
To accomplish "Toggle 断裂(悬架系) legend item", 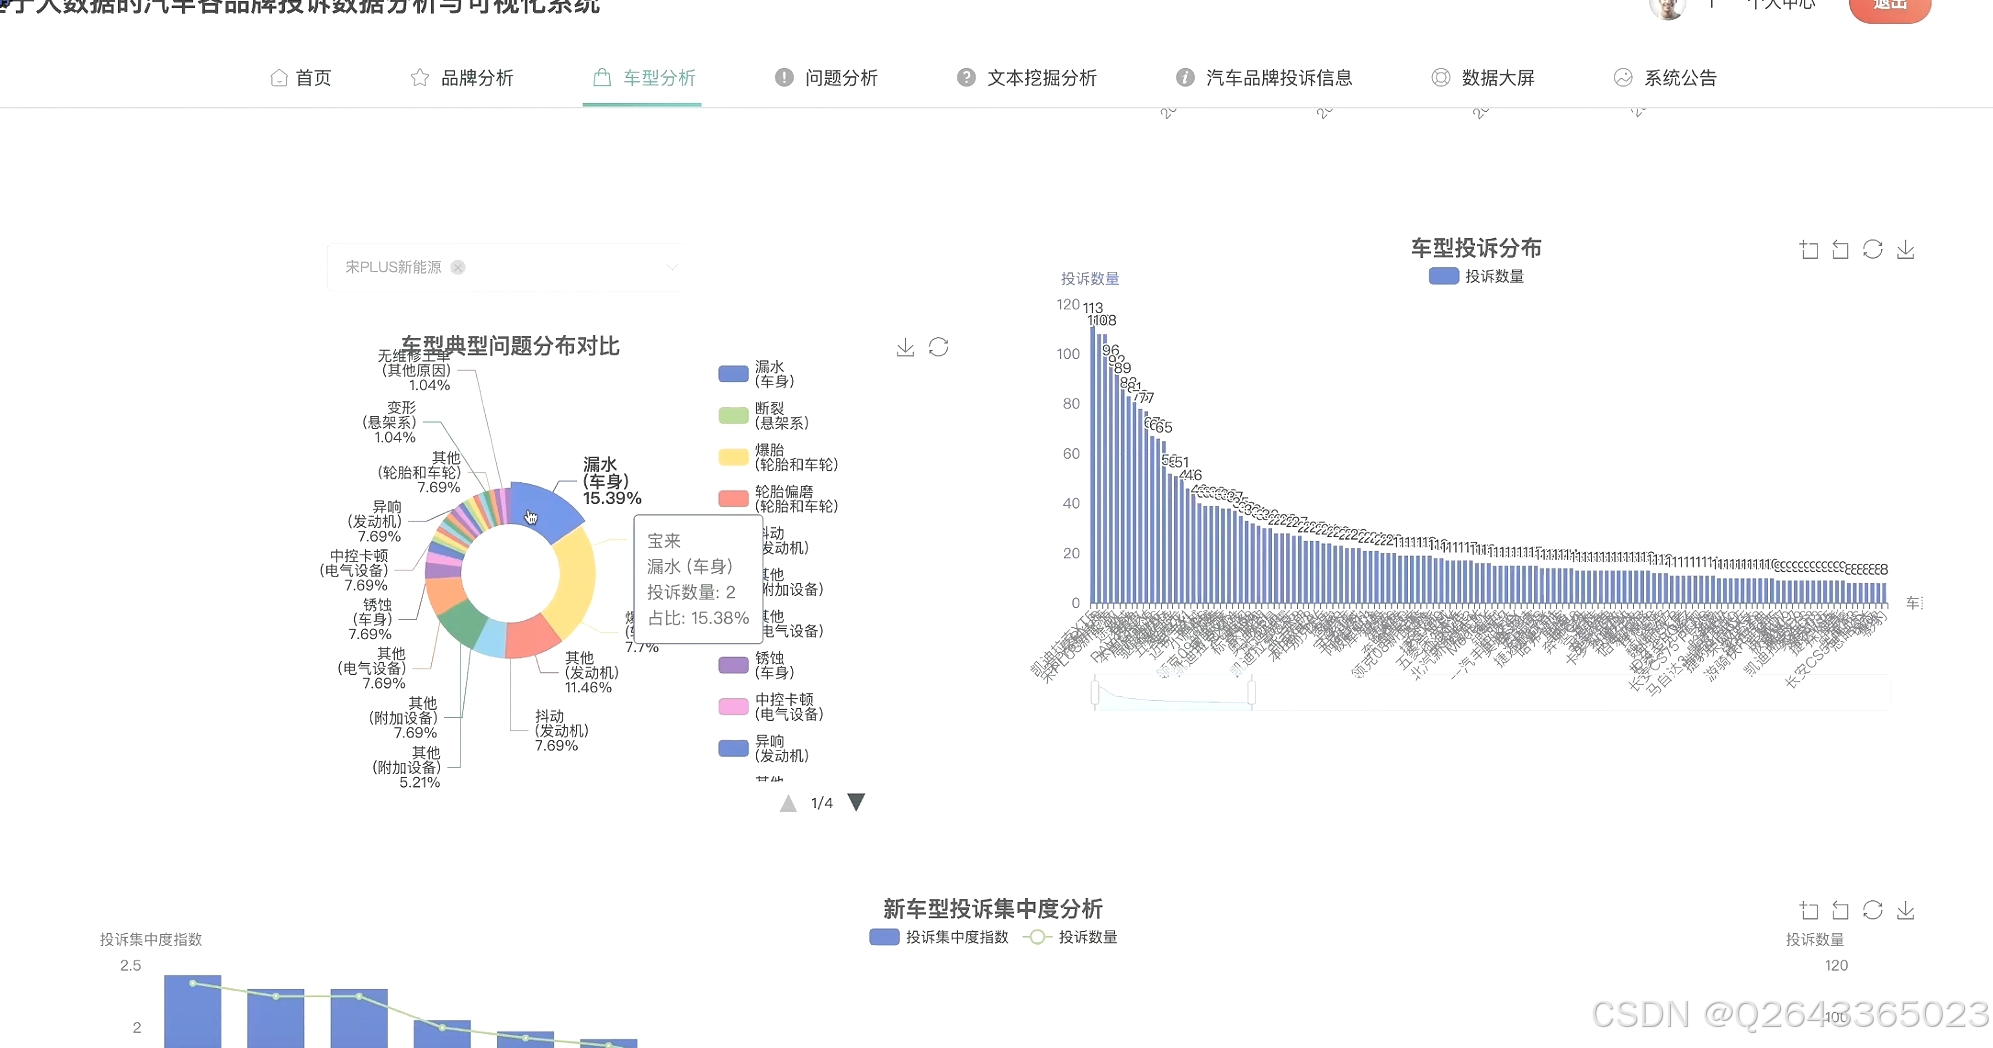I will [x=764, y=416].
